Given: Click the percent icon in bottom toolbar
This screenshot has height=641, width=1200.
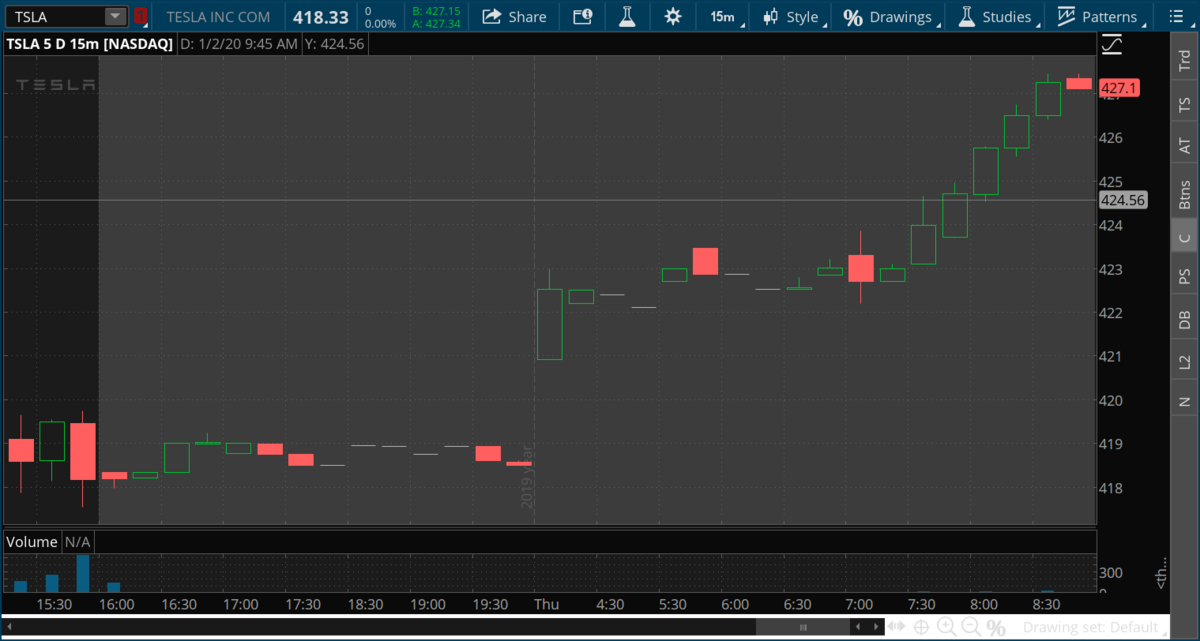Looking at the screenshot, I should pyautogui.click(x=996, y=628).
